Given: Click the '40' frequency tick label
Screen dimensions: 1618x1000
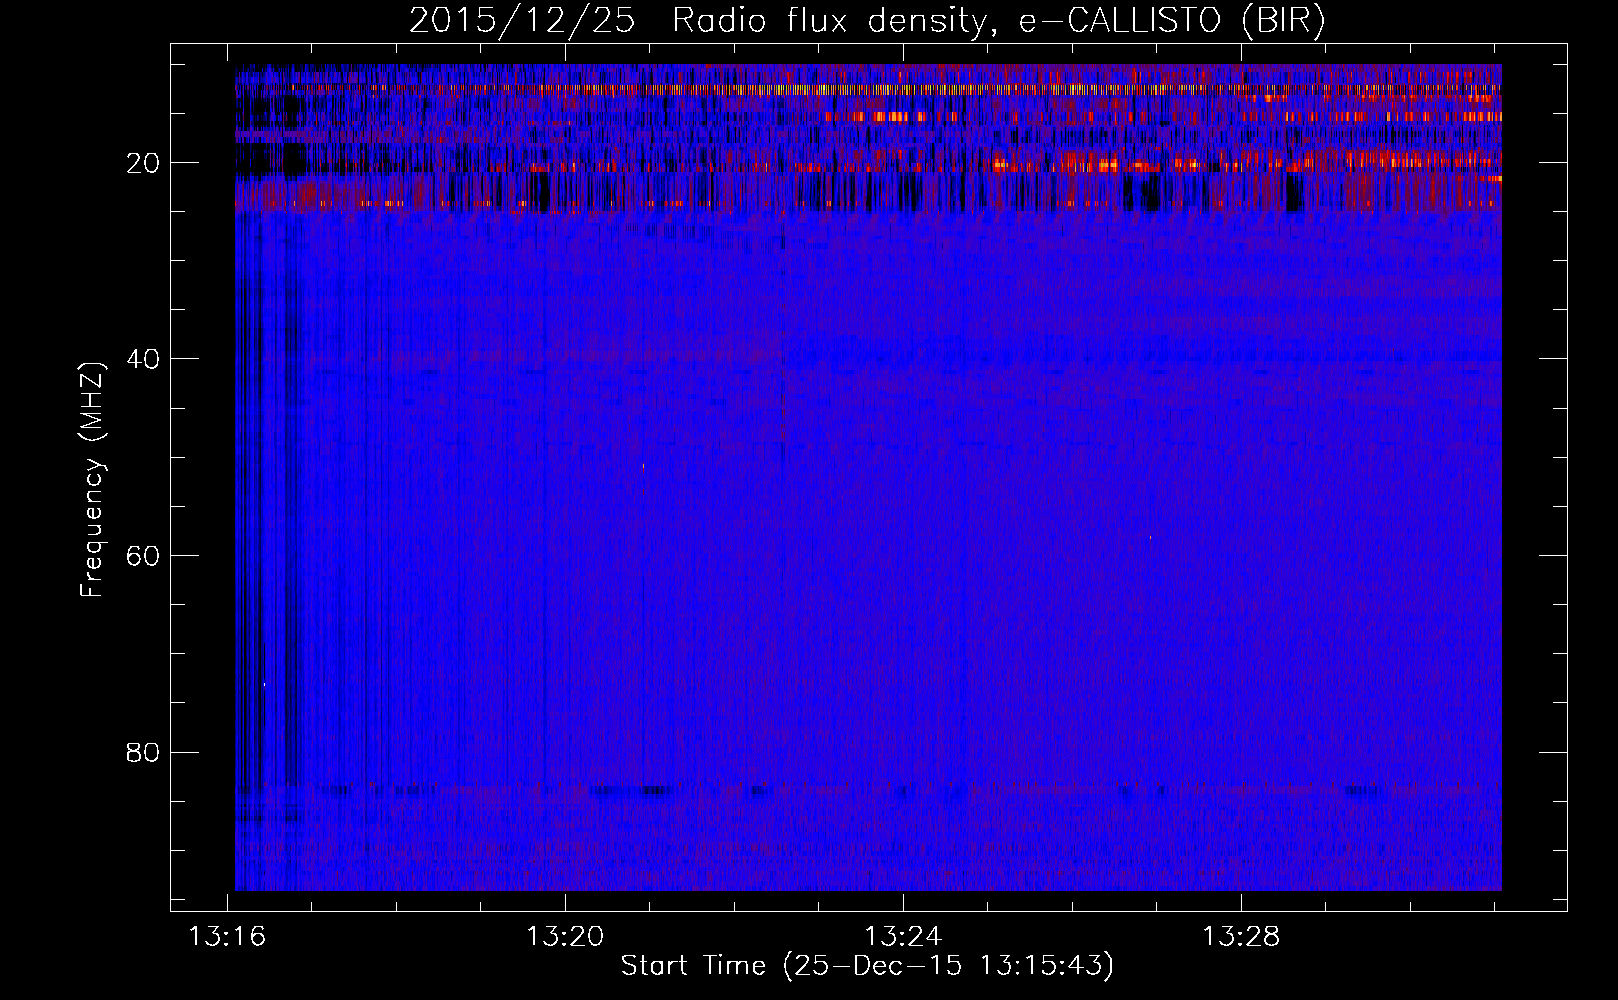Looking at the screenshot, I should pyautogui.click(x=144, y=359).
